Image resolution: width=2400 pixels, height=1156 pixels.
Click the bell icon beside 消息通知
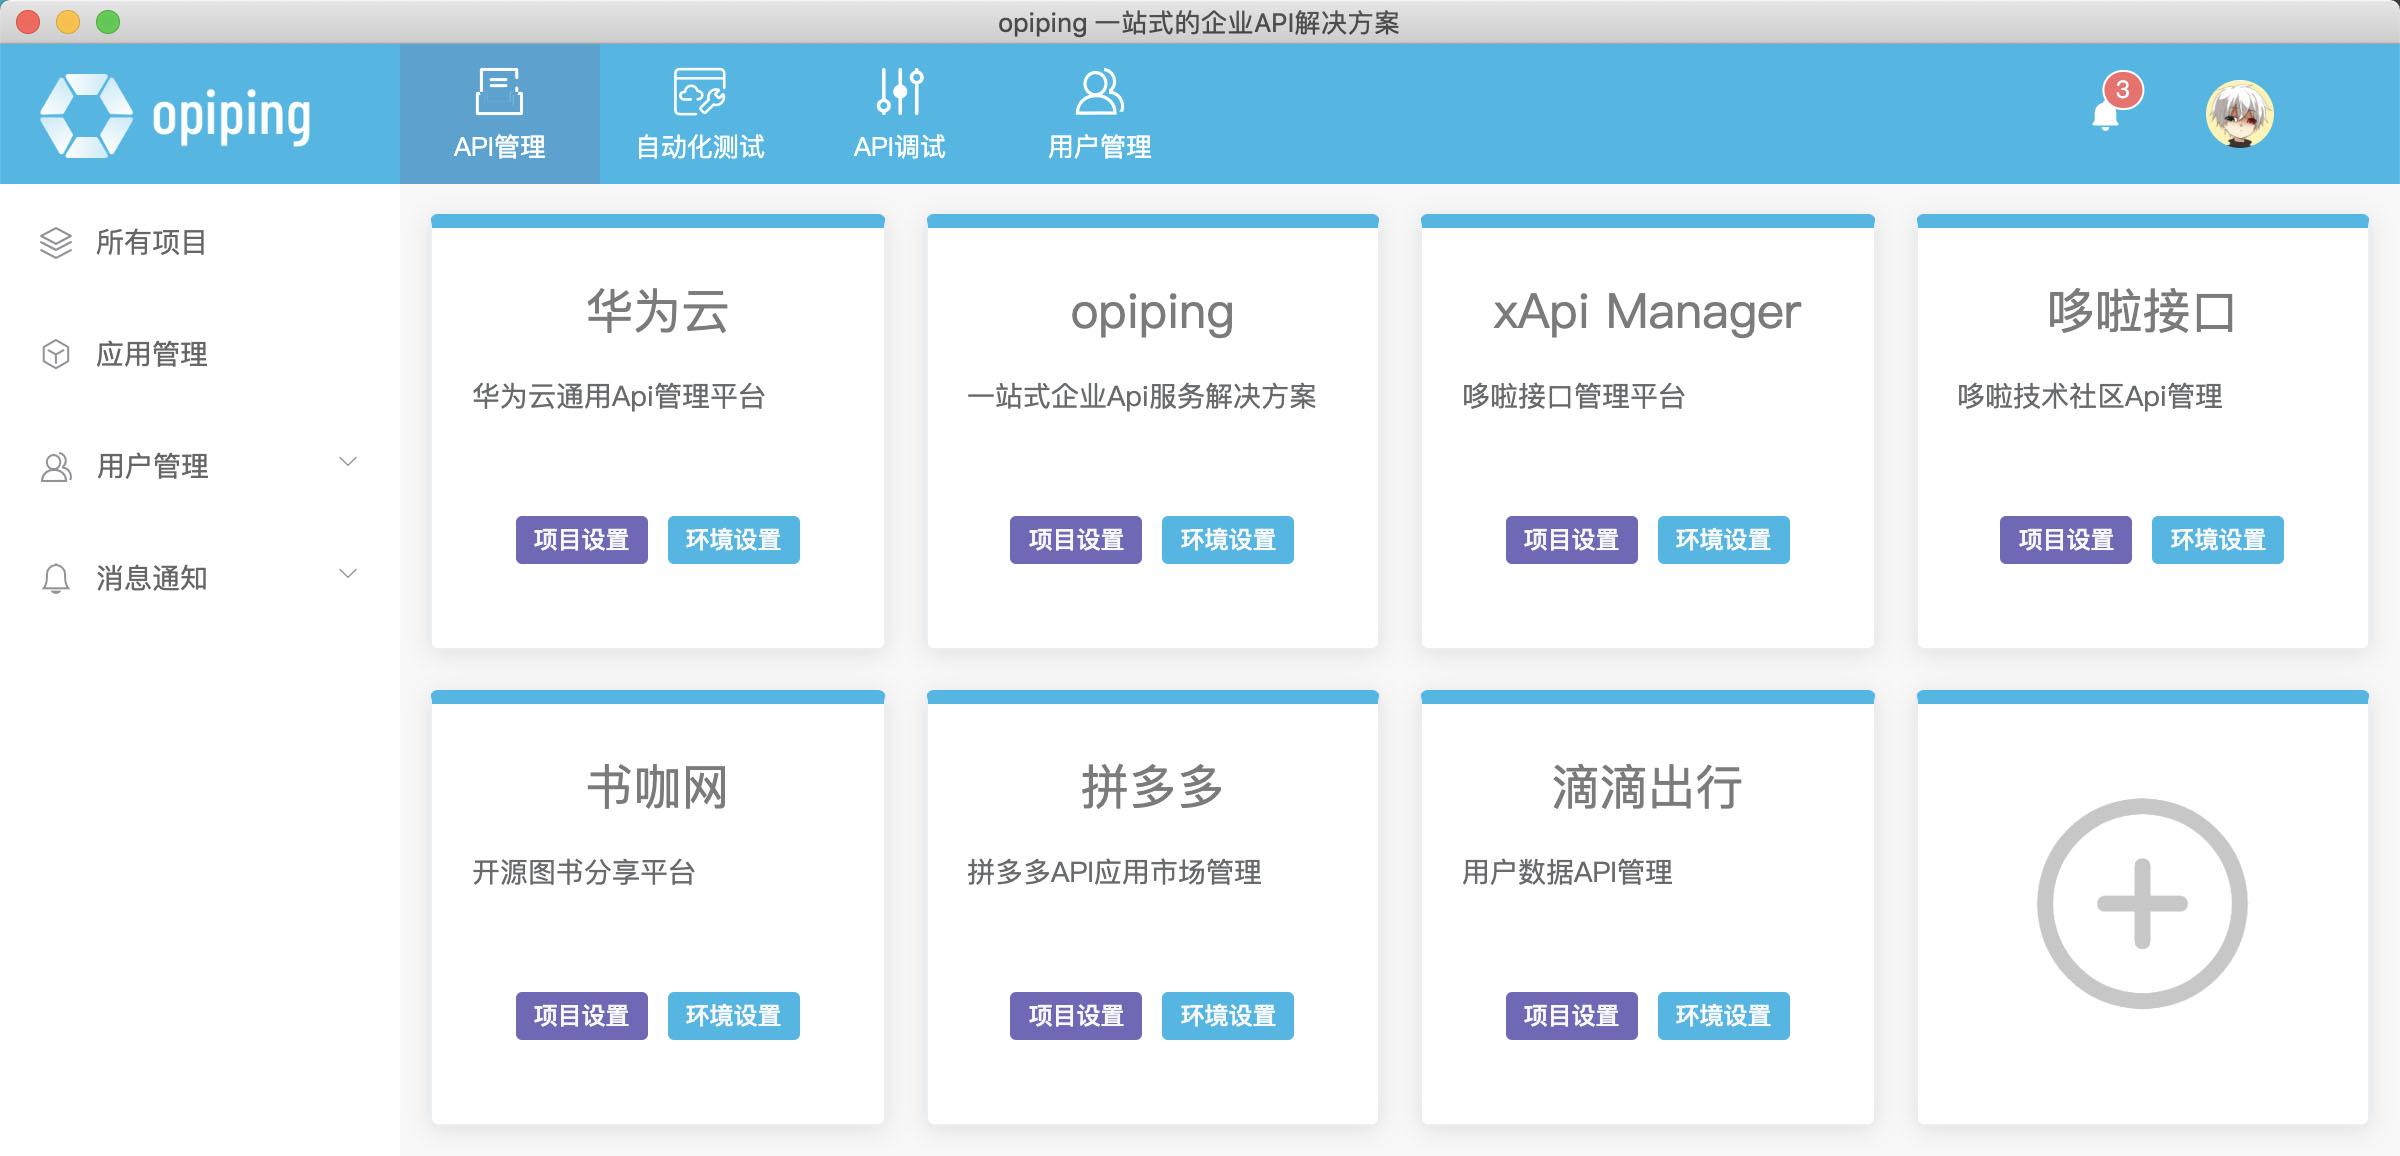coord(56,578)
